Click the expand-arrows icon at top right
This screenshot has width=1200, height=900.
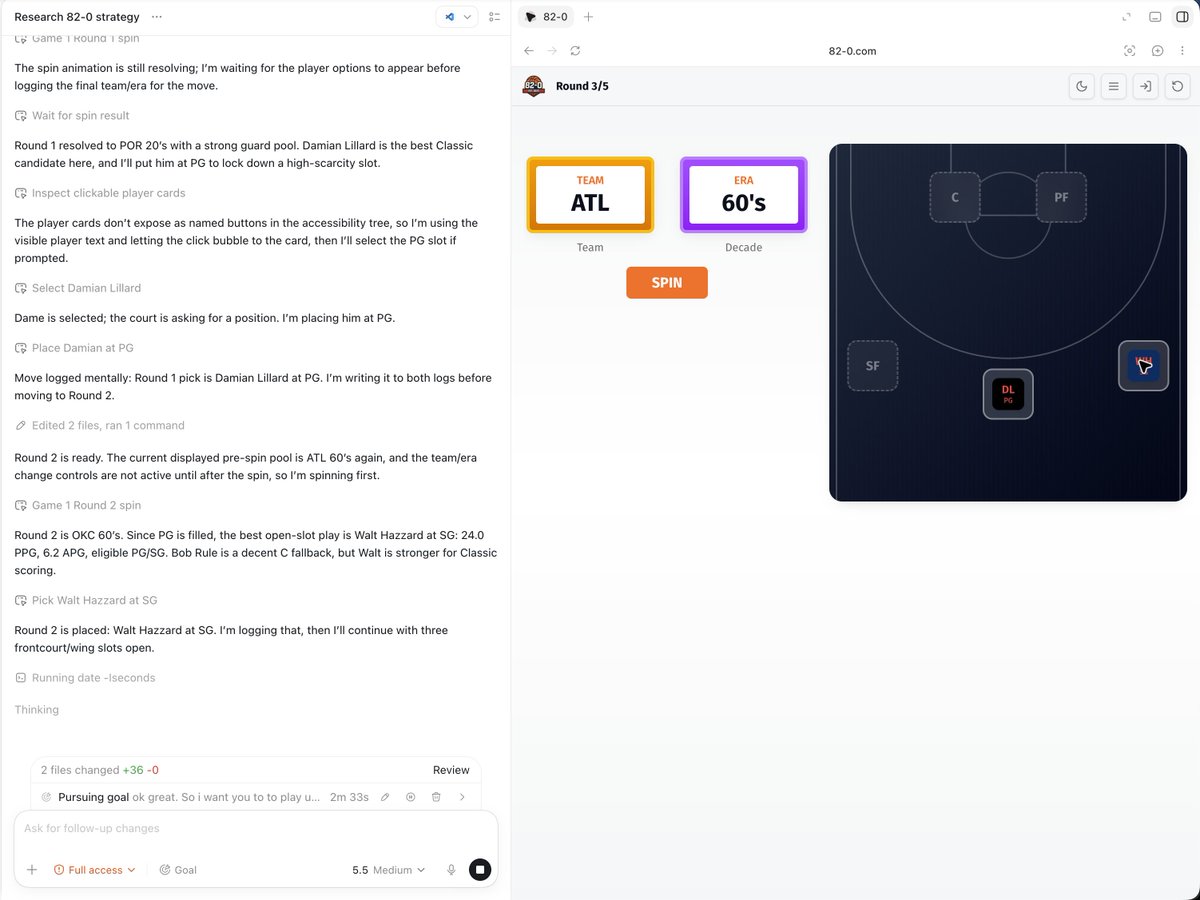tap(1127, 17)
